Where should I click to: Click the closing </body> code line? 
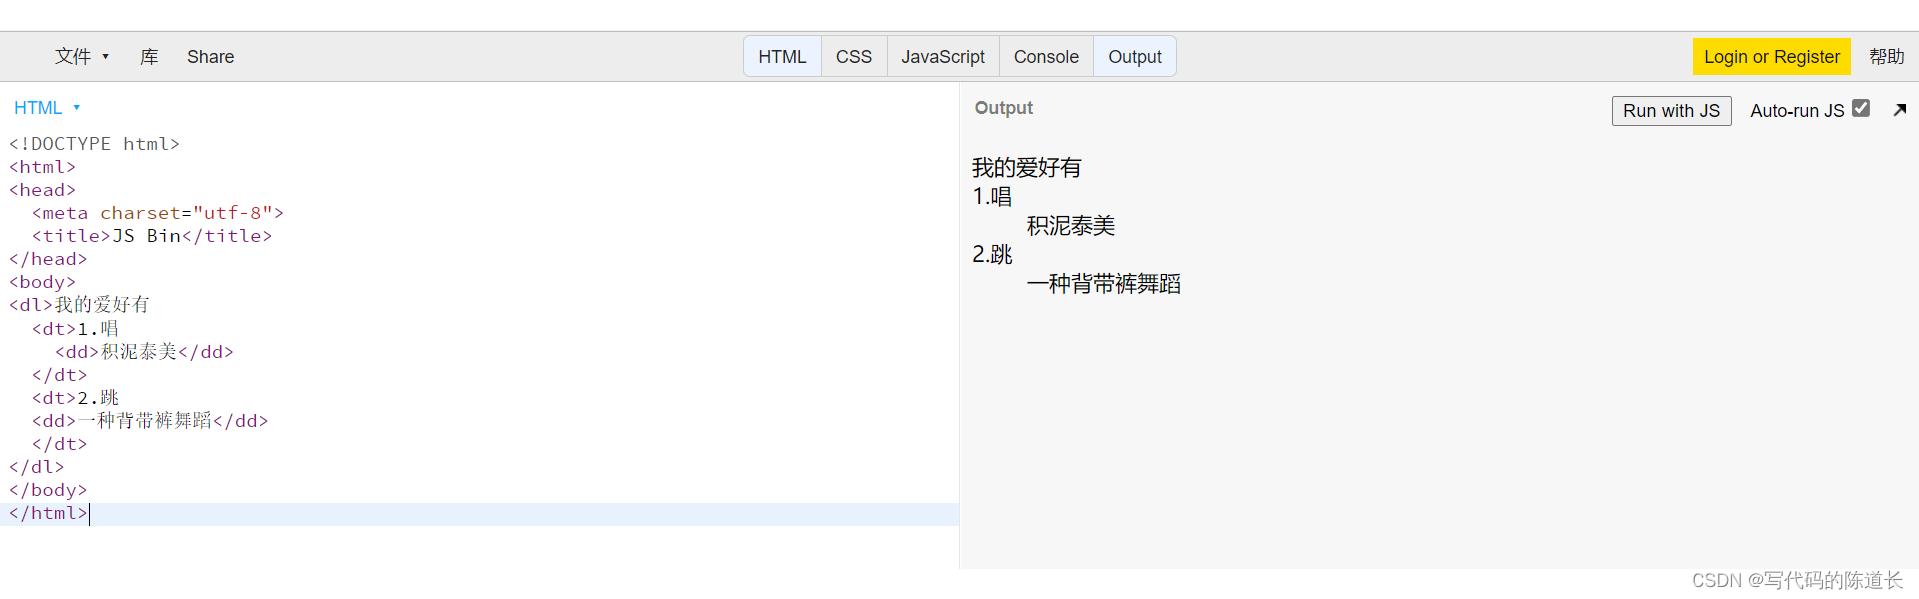coord(48,489)
